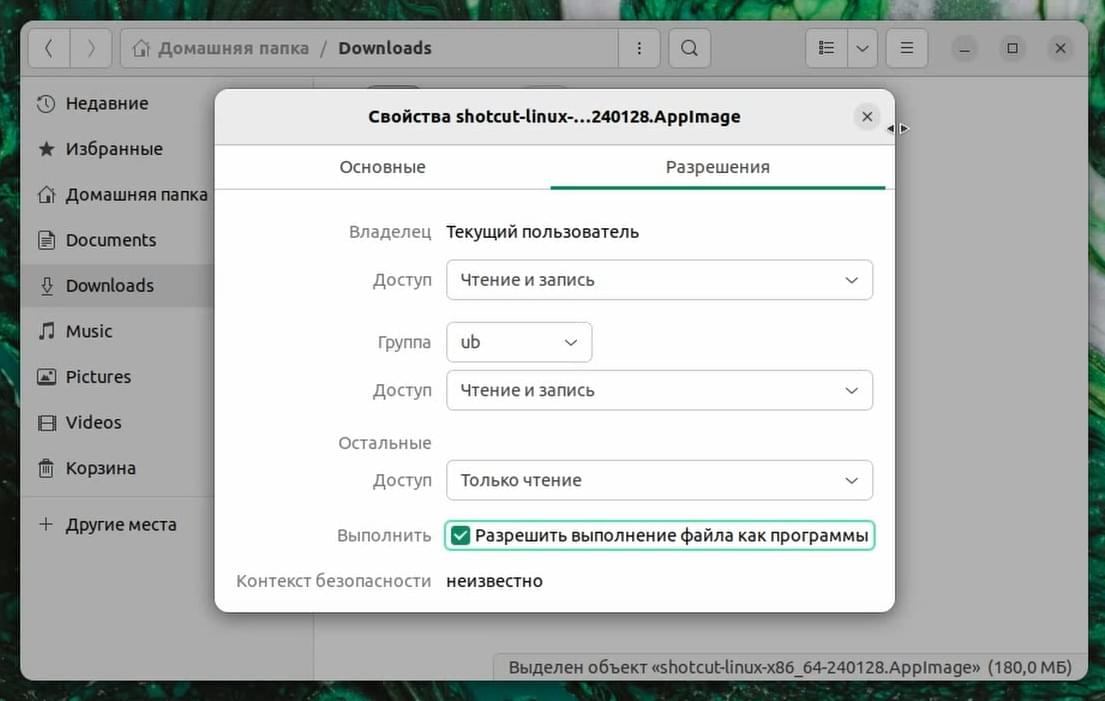The image size is (1105, 701).
Task: Open search in the Files window
Action: (x=689, y=48)
